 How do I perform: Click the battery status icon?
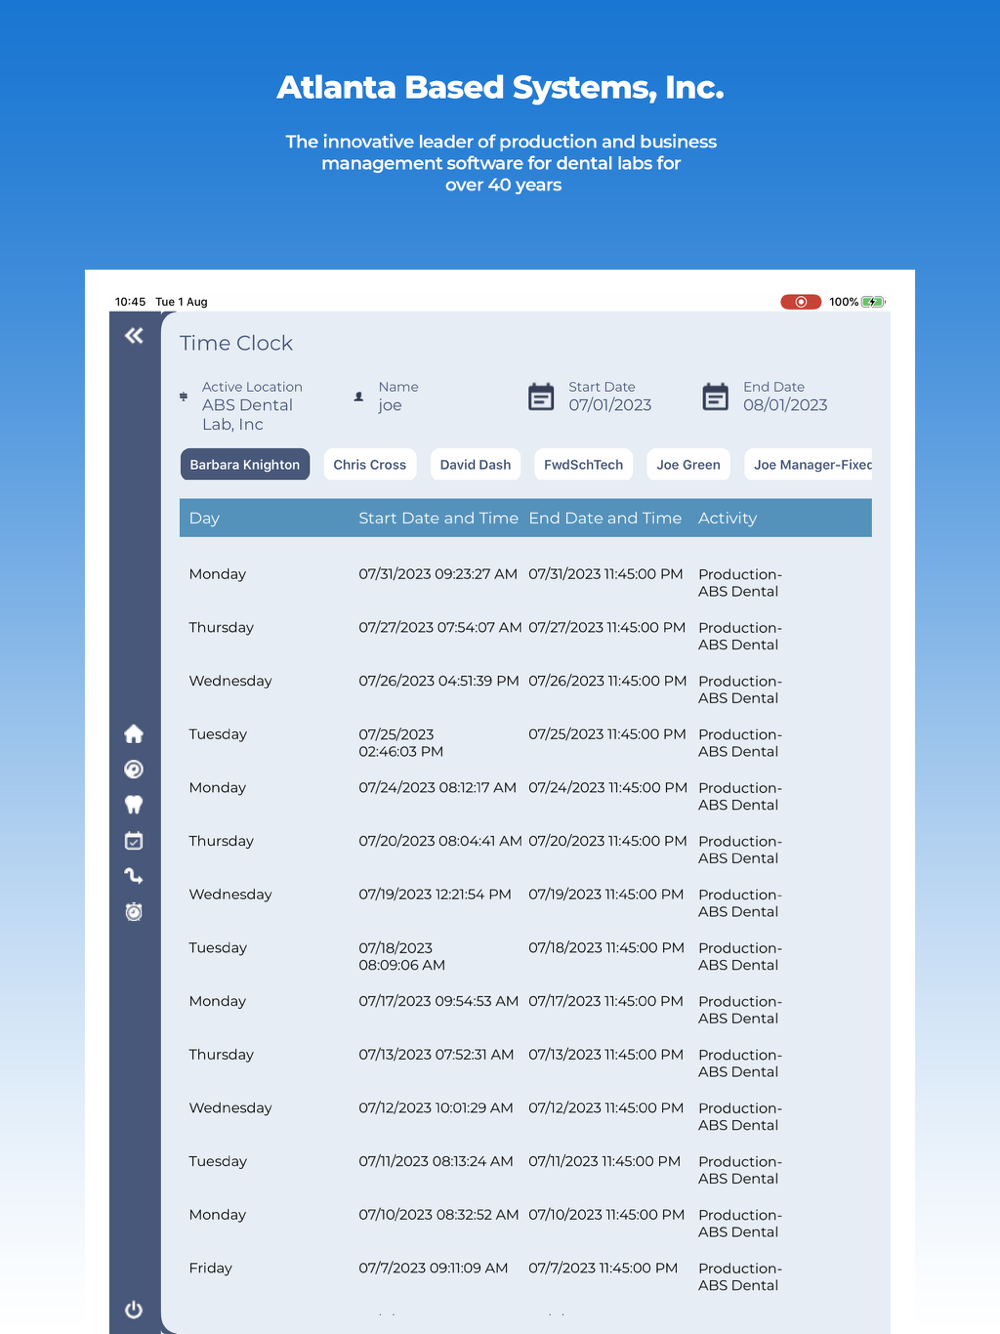coord(874,302)
